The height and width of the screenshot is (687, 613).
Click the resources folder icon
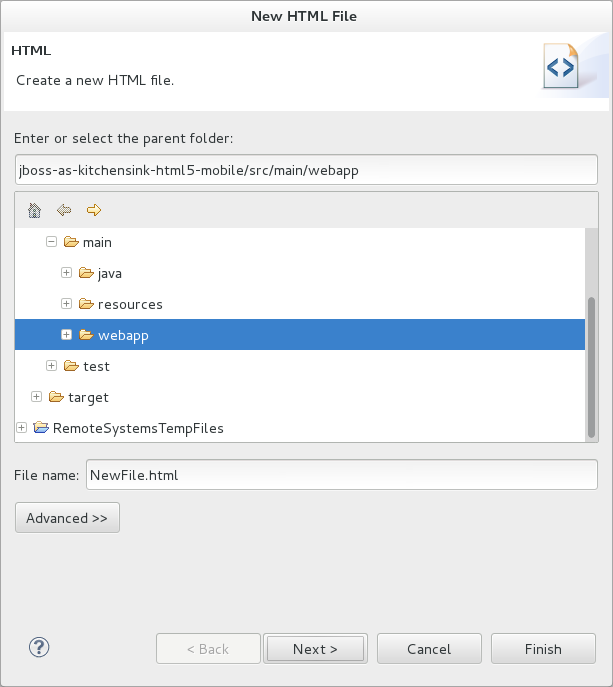(x=86, y=304)
